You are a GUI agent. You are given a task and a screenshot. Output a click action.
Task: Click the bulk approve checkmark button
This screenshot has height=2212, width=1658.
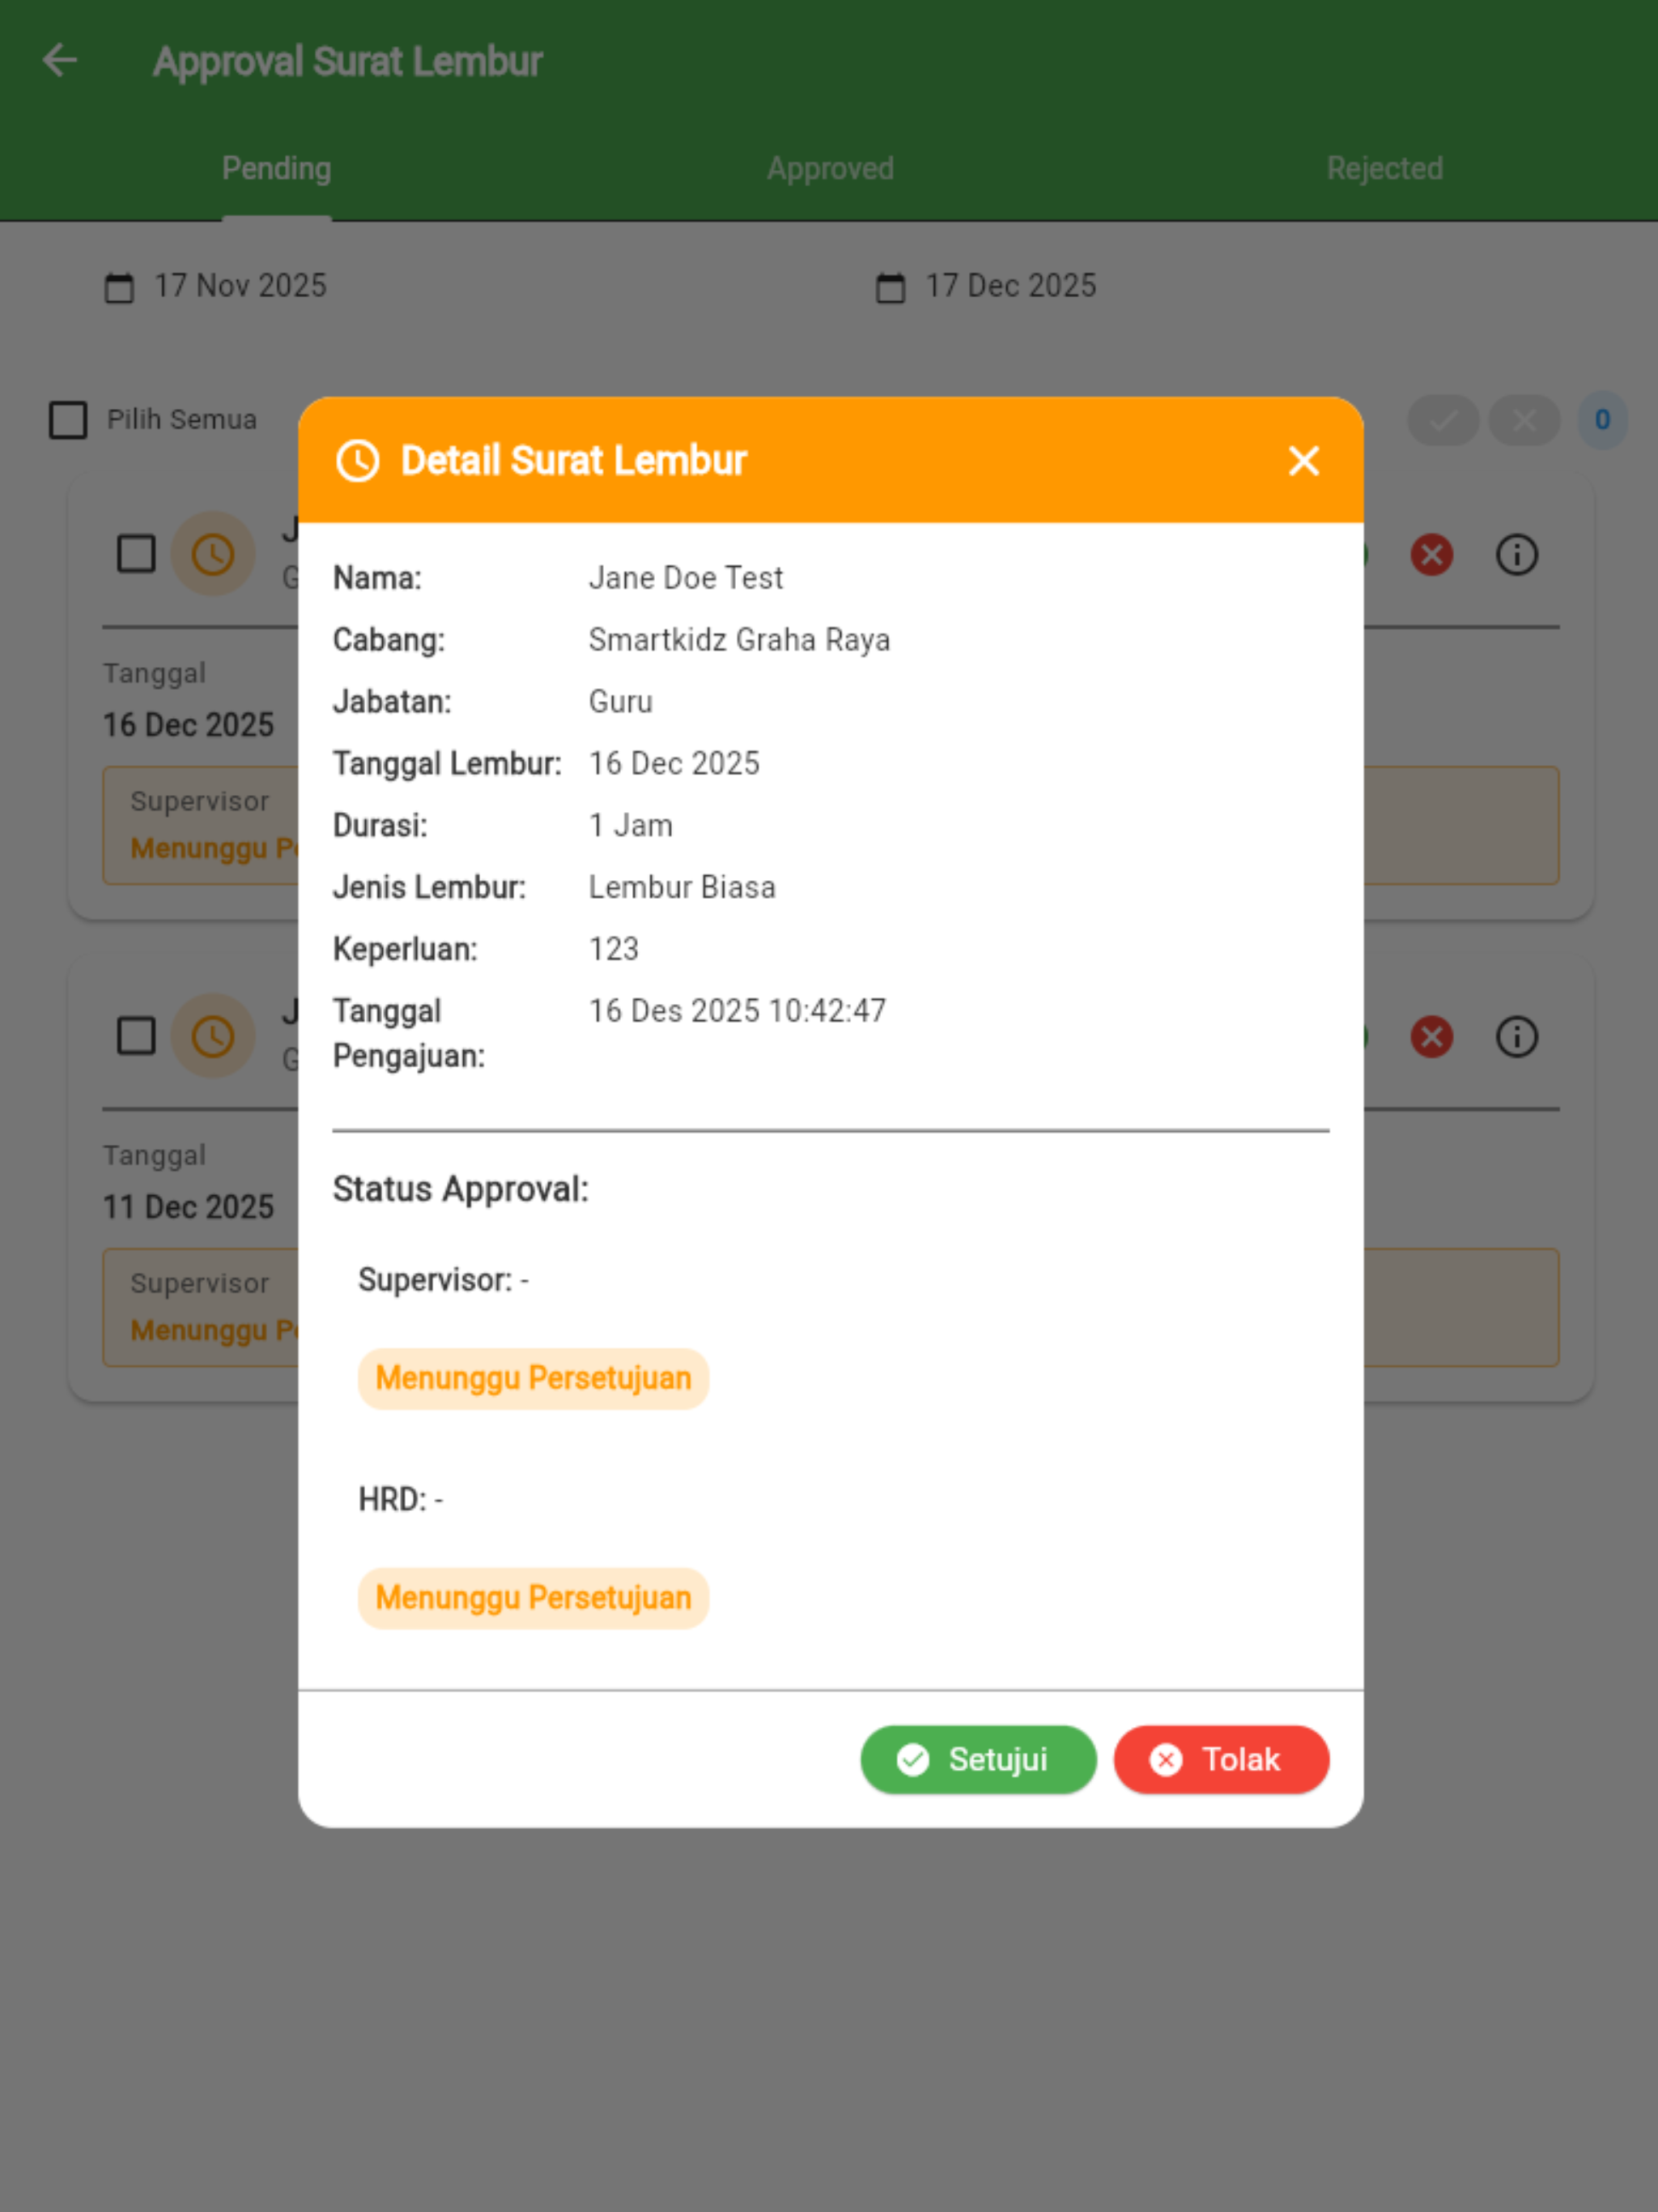click(x=1443, y=420)
